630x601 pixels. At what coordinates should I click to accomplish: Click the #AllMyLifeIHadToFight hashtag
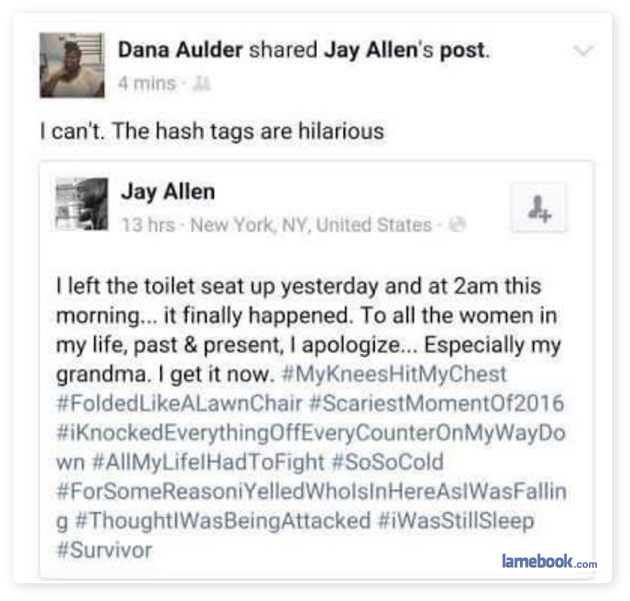[208, 462]
